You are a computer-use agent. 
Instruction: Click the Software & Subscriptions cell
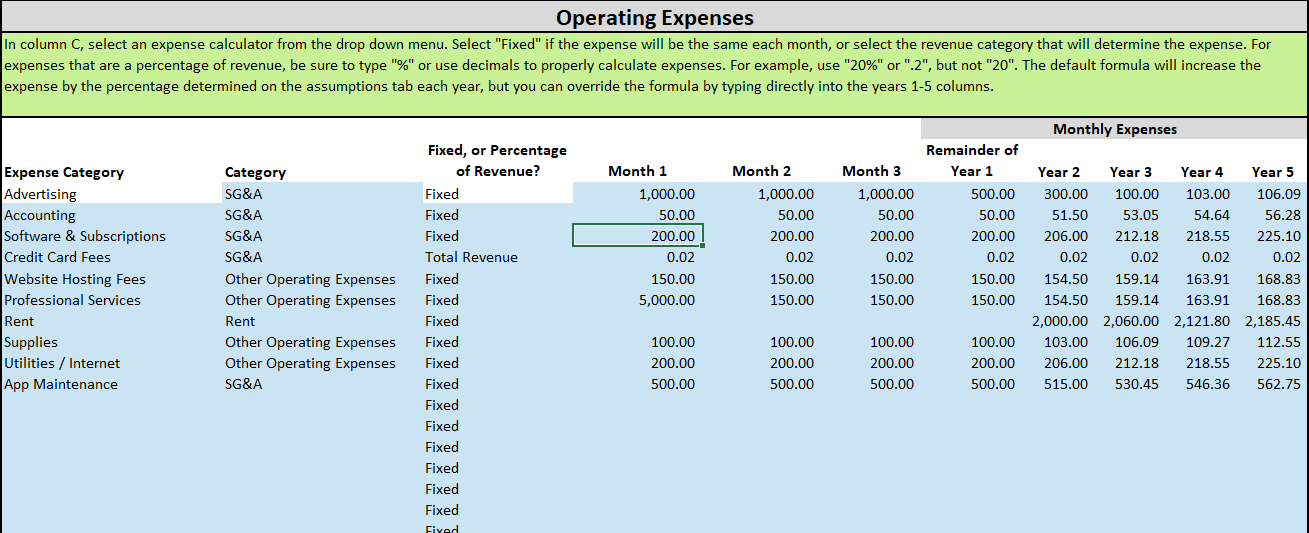112,236
